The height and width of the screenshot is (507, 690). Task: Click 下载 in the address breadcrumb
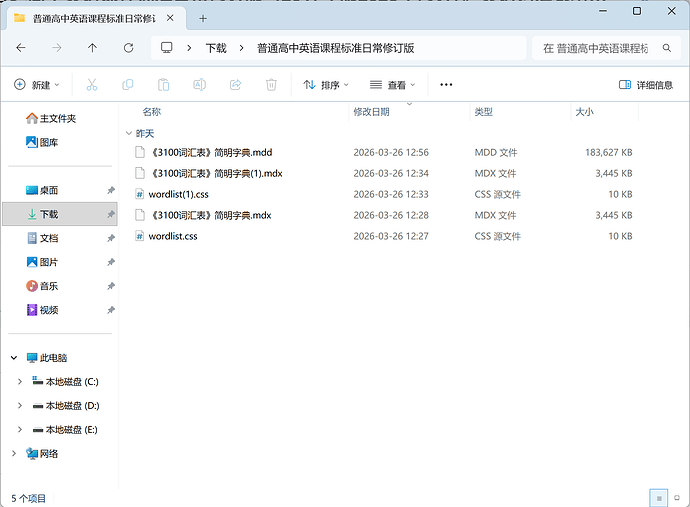(x=216, y=48)
